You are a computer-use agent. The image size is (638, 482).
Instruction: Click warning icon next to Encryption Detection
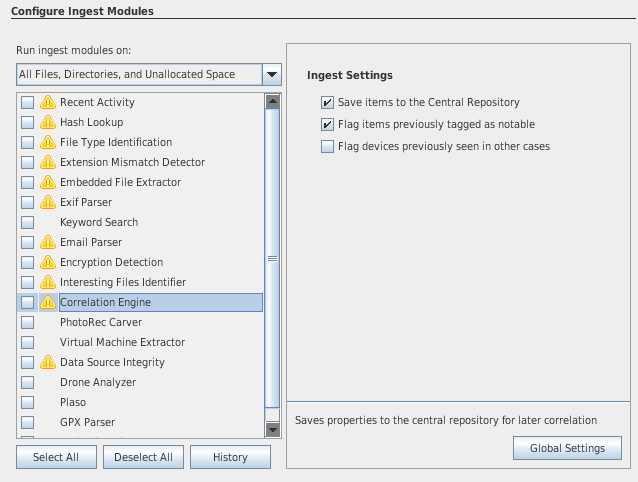(x=47, y=262)
